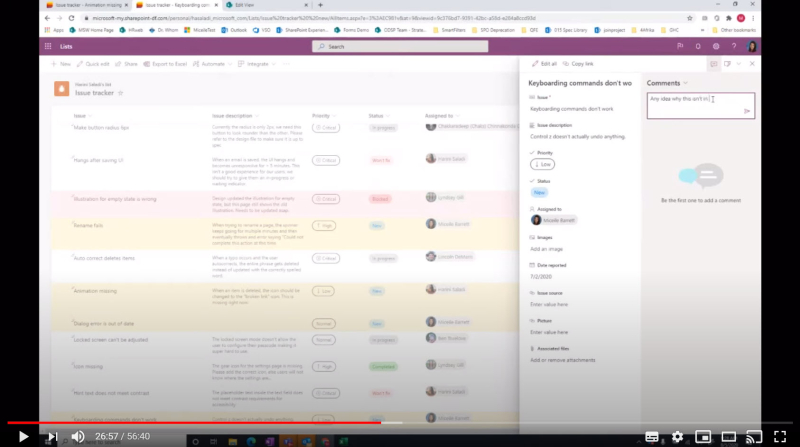Mute the video volume
800x447 pixels.
[78, 436]
